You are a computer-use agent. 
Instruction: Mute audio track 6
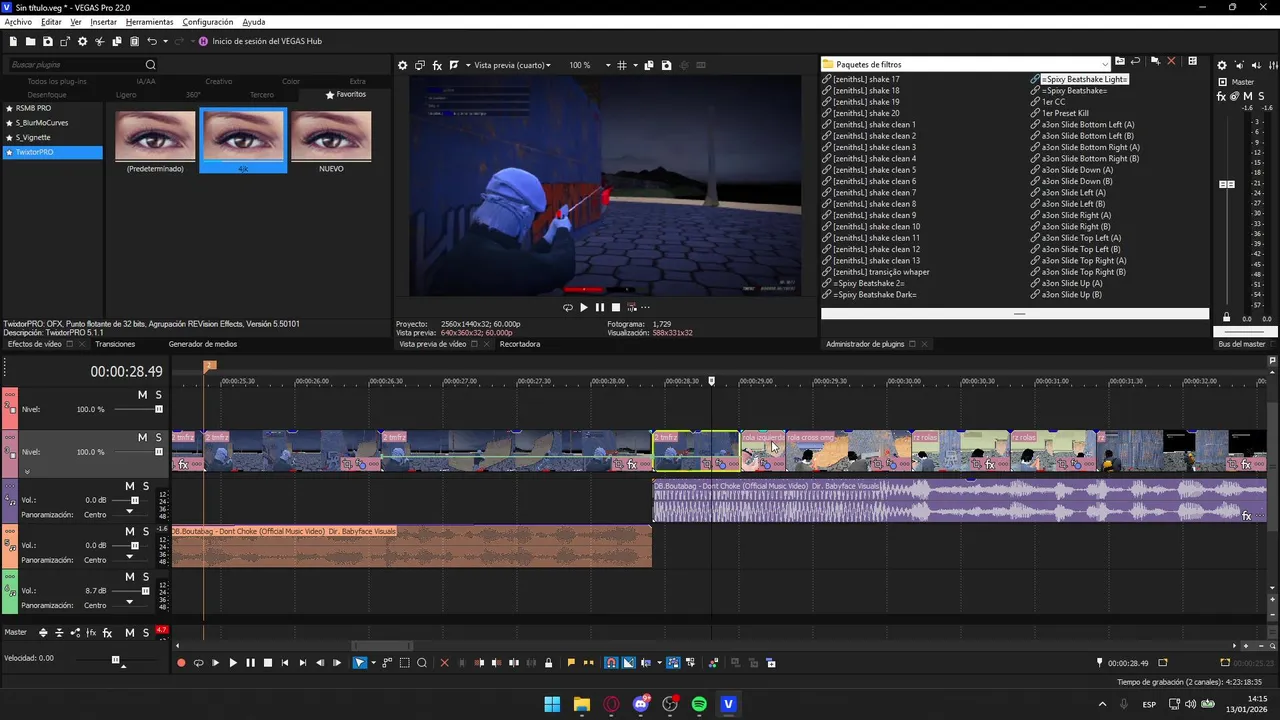(x=131, y=577)
